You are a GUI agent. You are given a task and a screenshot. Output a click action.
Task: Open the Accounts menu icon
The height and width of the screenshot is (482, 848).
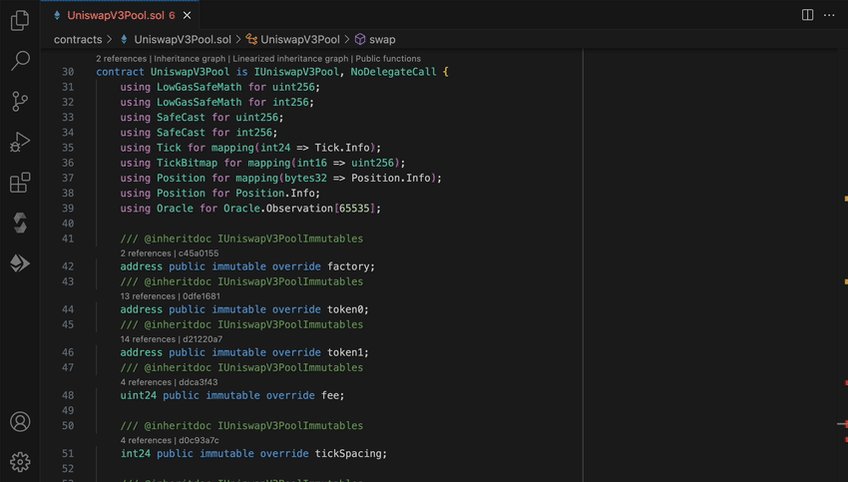pyautogui.click(x=20, y=421)
